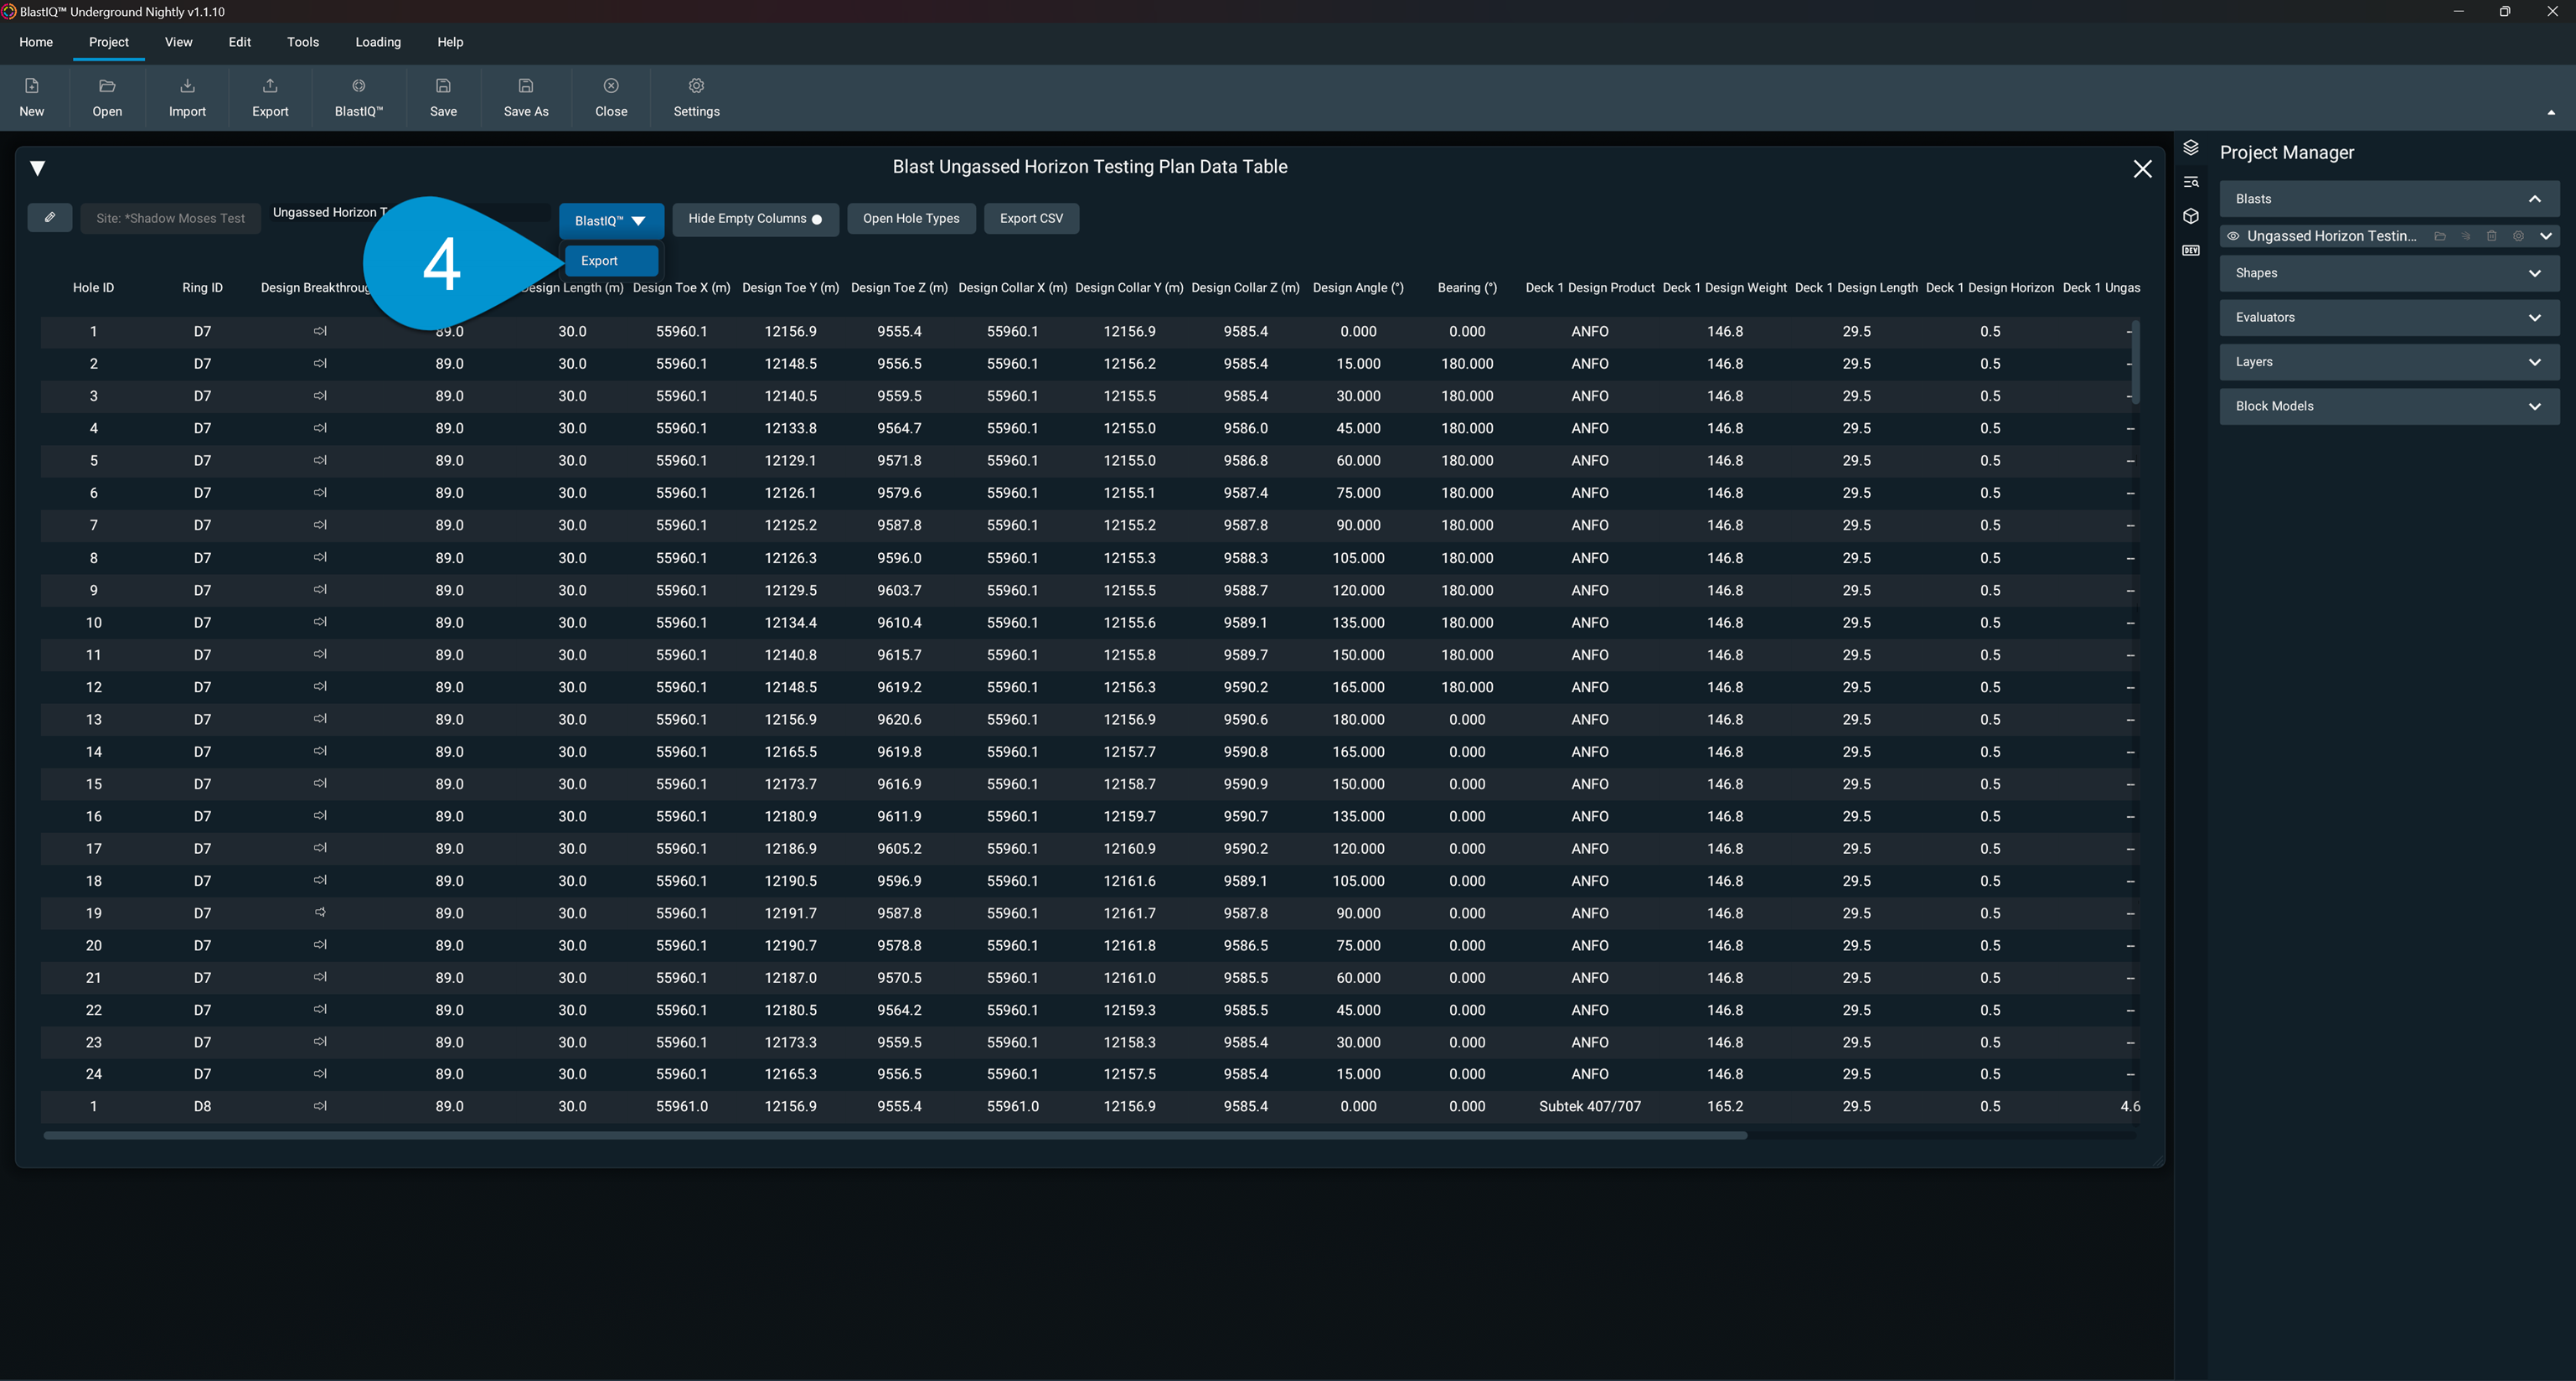The height and width of the screenshot is (1381, 2576).
Task: Collapse the ribbon with the small up arrow
Action: click(x=2551, y=113)
